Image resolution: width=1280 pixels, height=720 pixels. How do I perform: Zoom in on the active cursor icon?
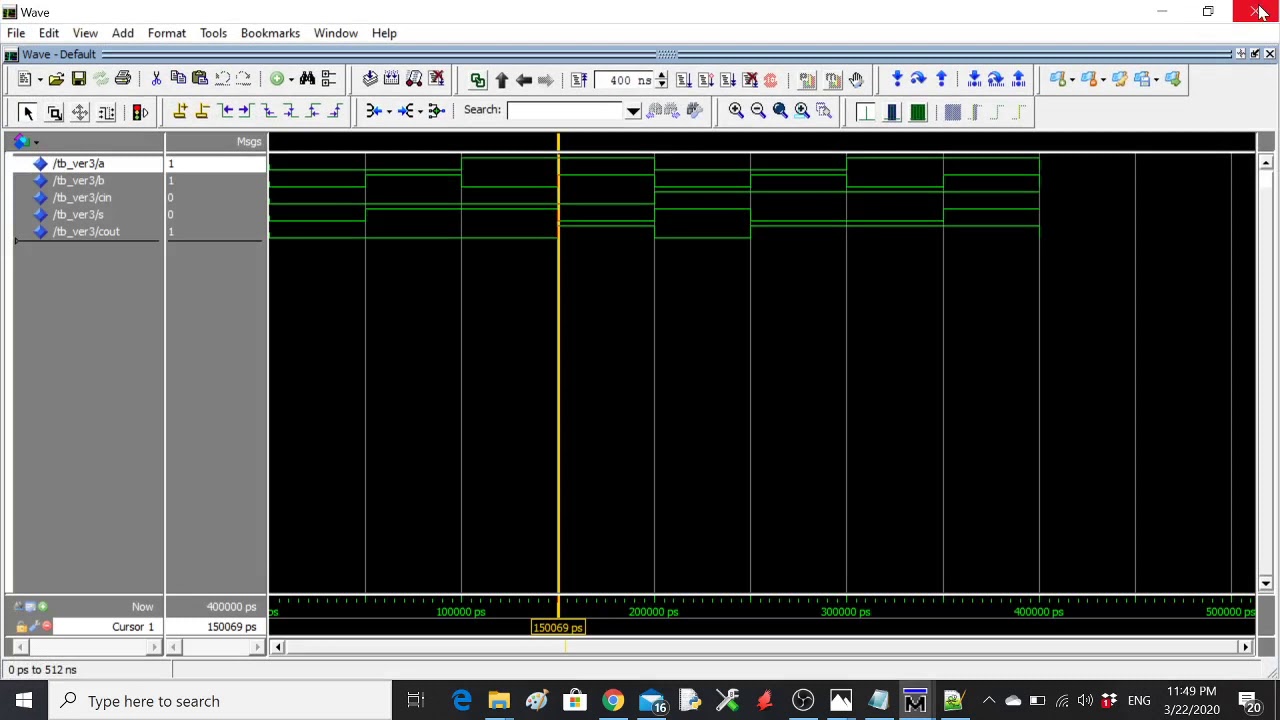(802, 111)
